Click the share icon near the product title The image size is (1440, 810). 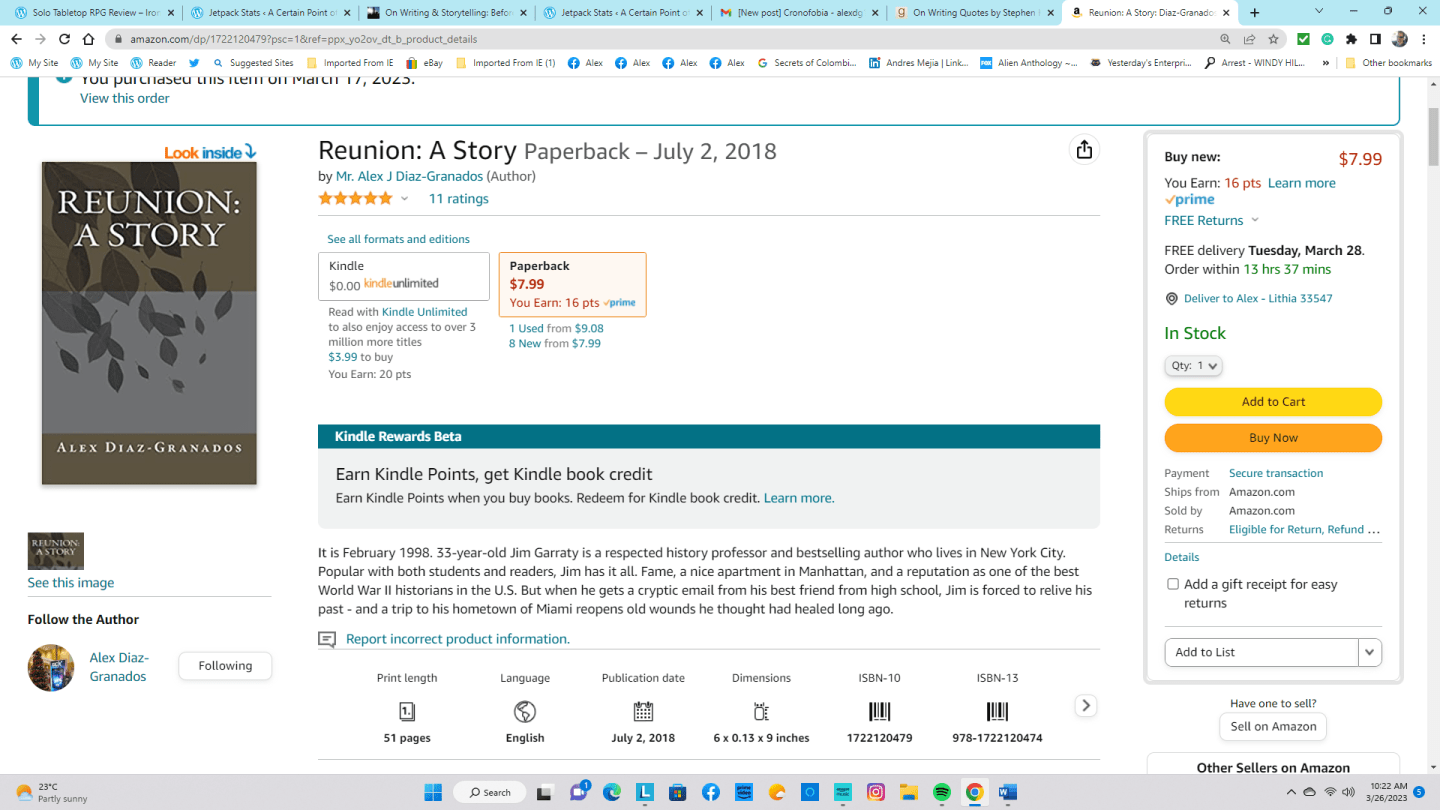pos(1084,148)
